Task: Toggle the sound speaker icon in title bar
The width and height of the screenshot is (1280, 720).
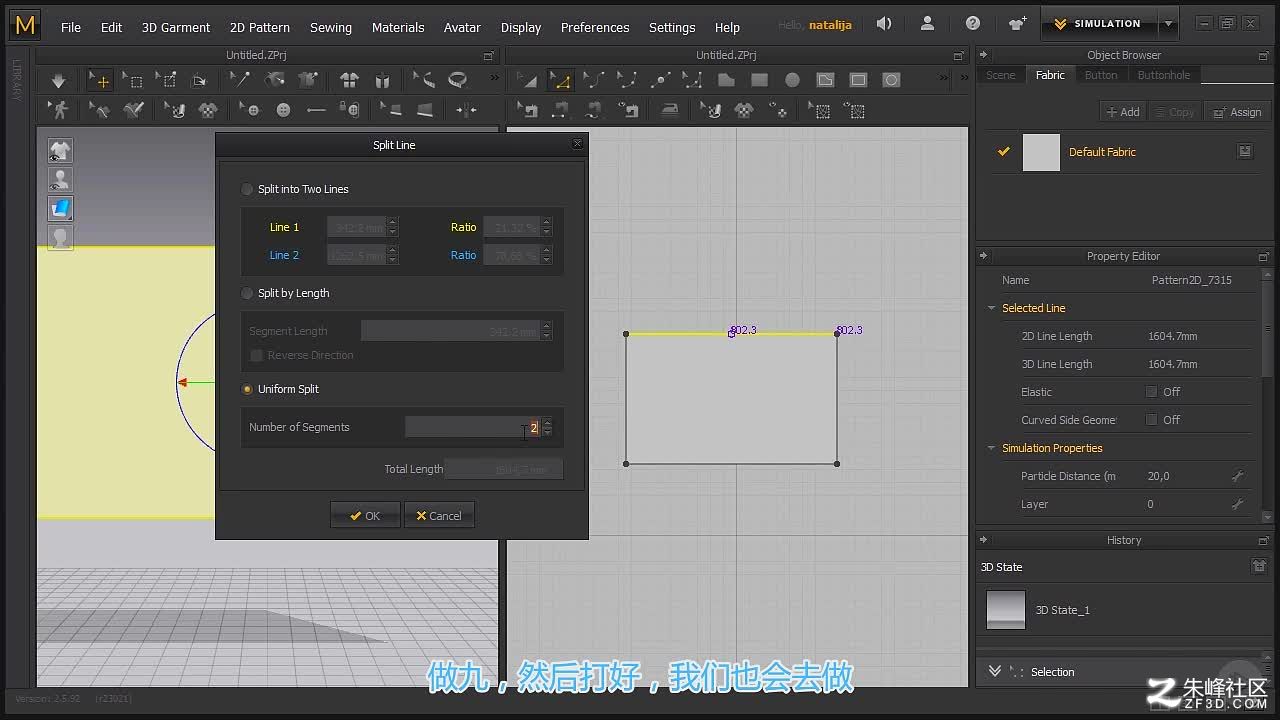Action: click(x=884, y=24)
